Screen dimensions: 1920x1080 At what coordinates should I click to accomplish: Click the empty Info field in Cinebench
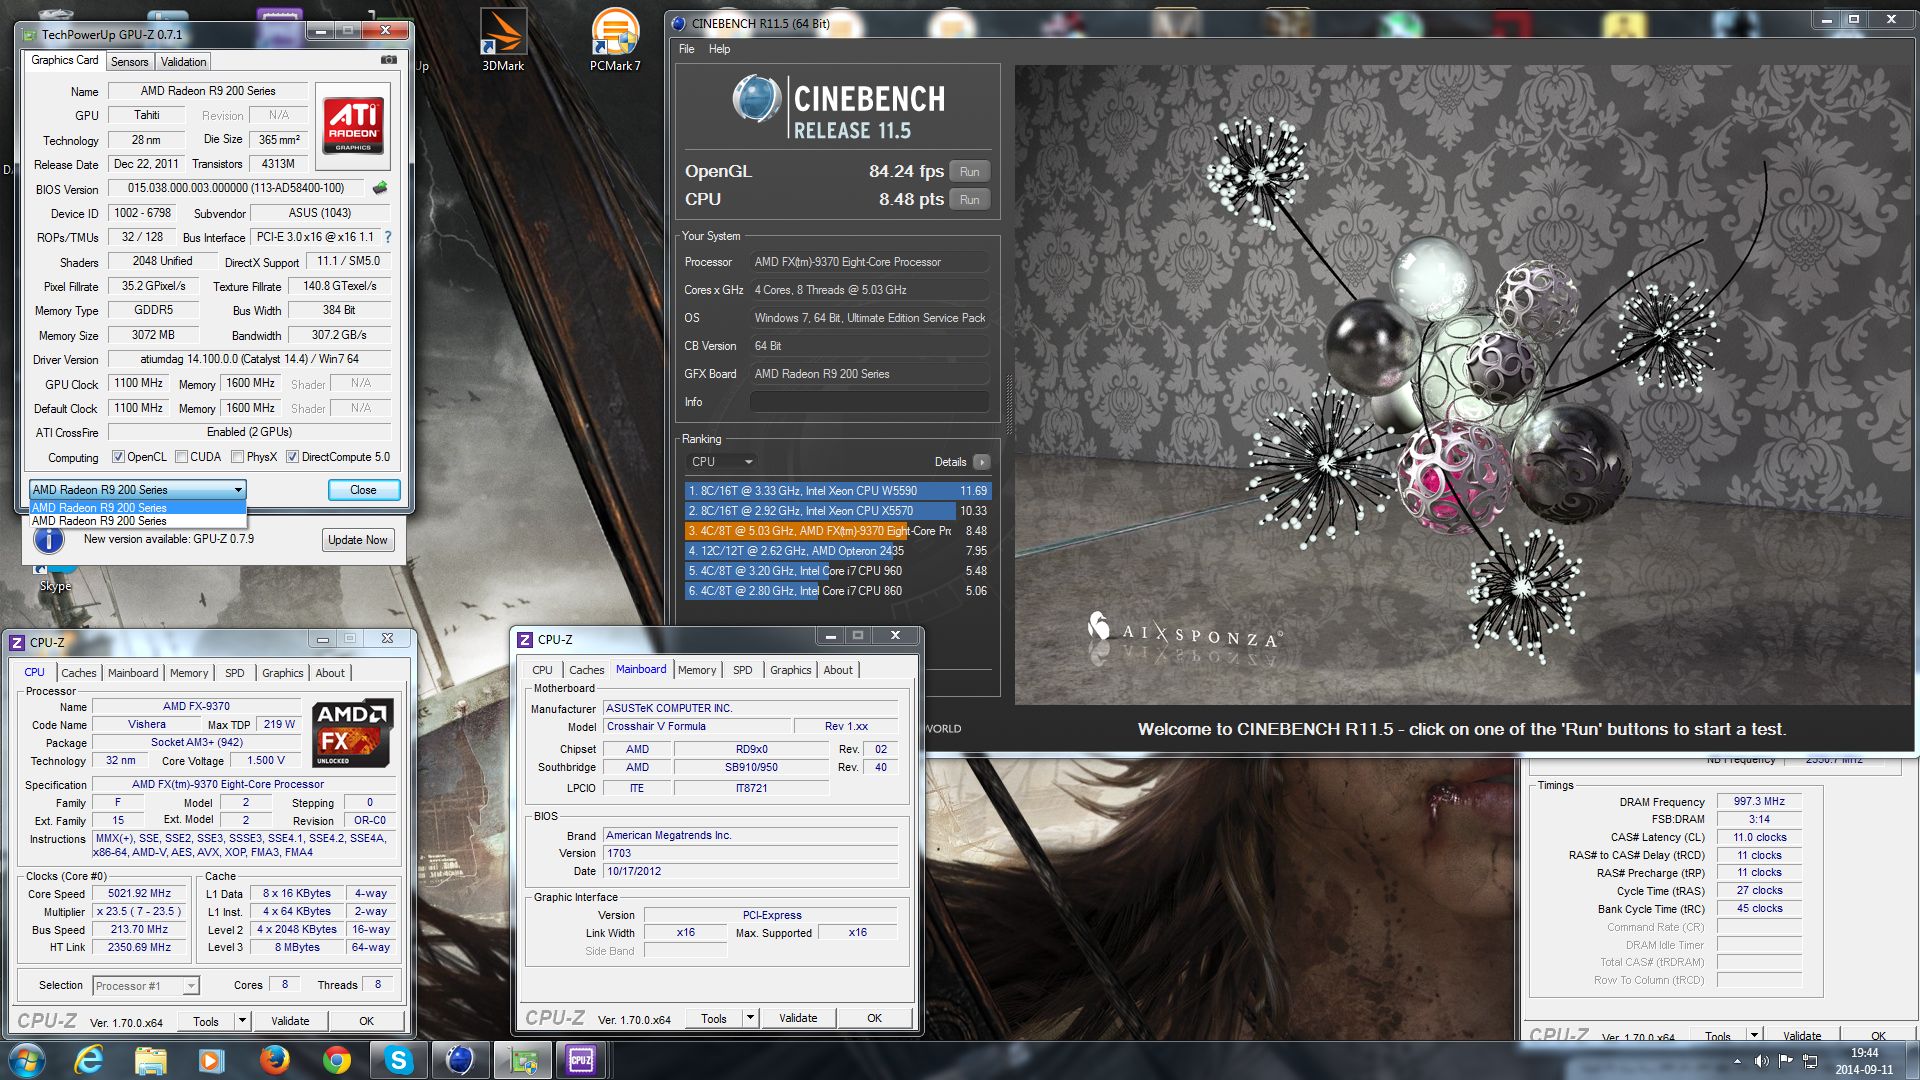click(x=869, y=402)
